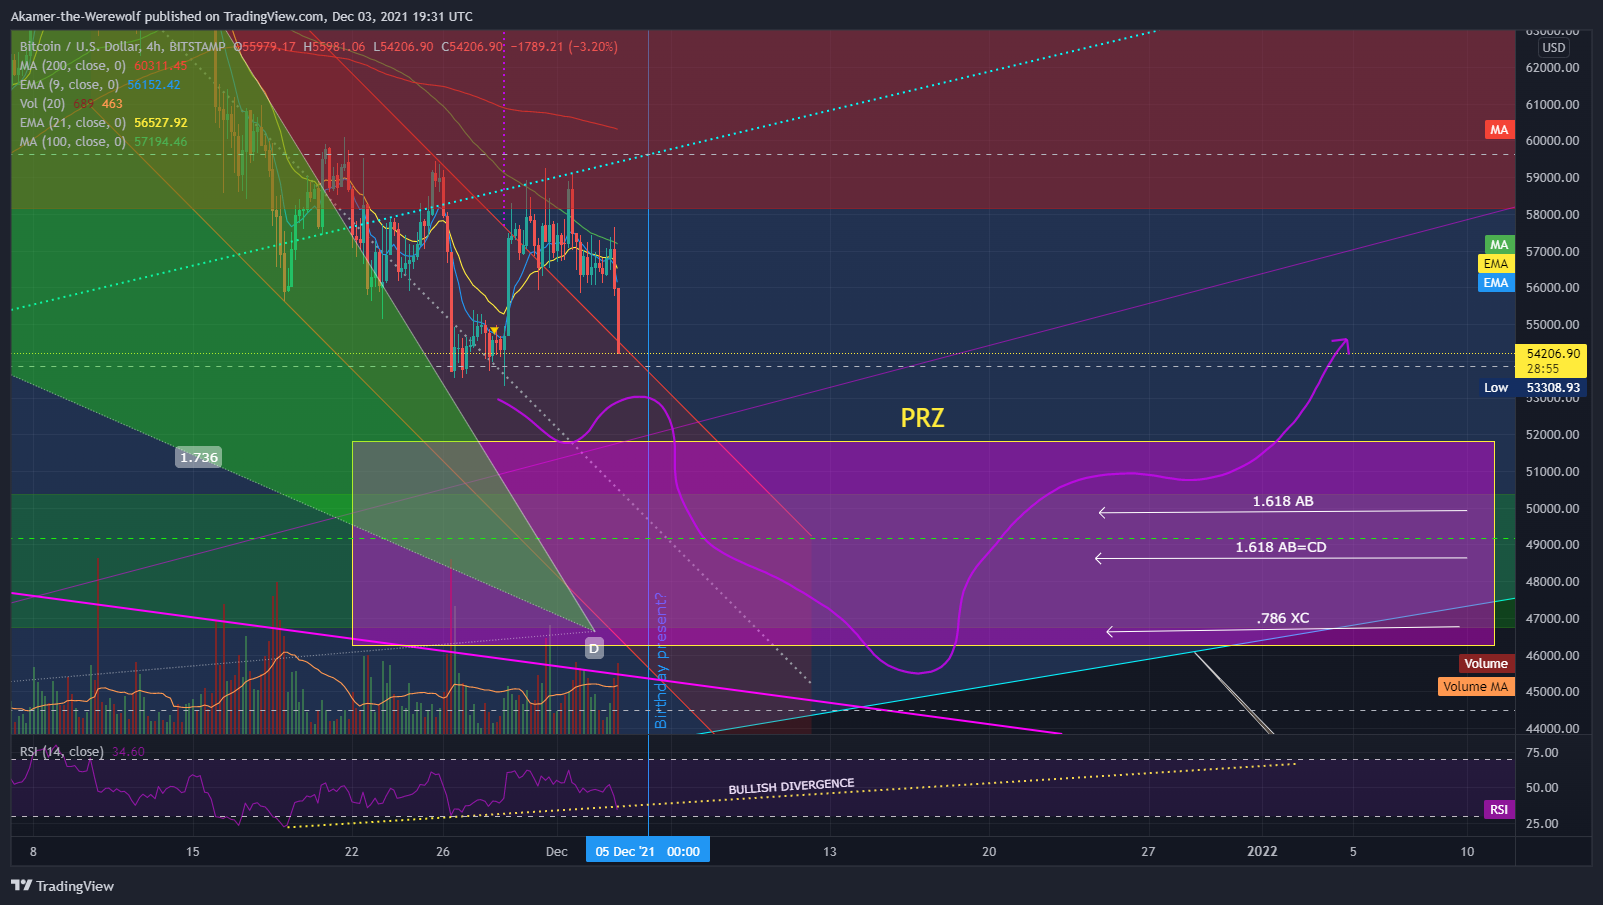Click the red MA price-scale tag
1603x905 pixels.
[1498, 130]
